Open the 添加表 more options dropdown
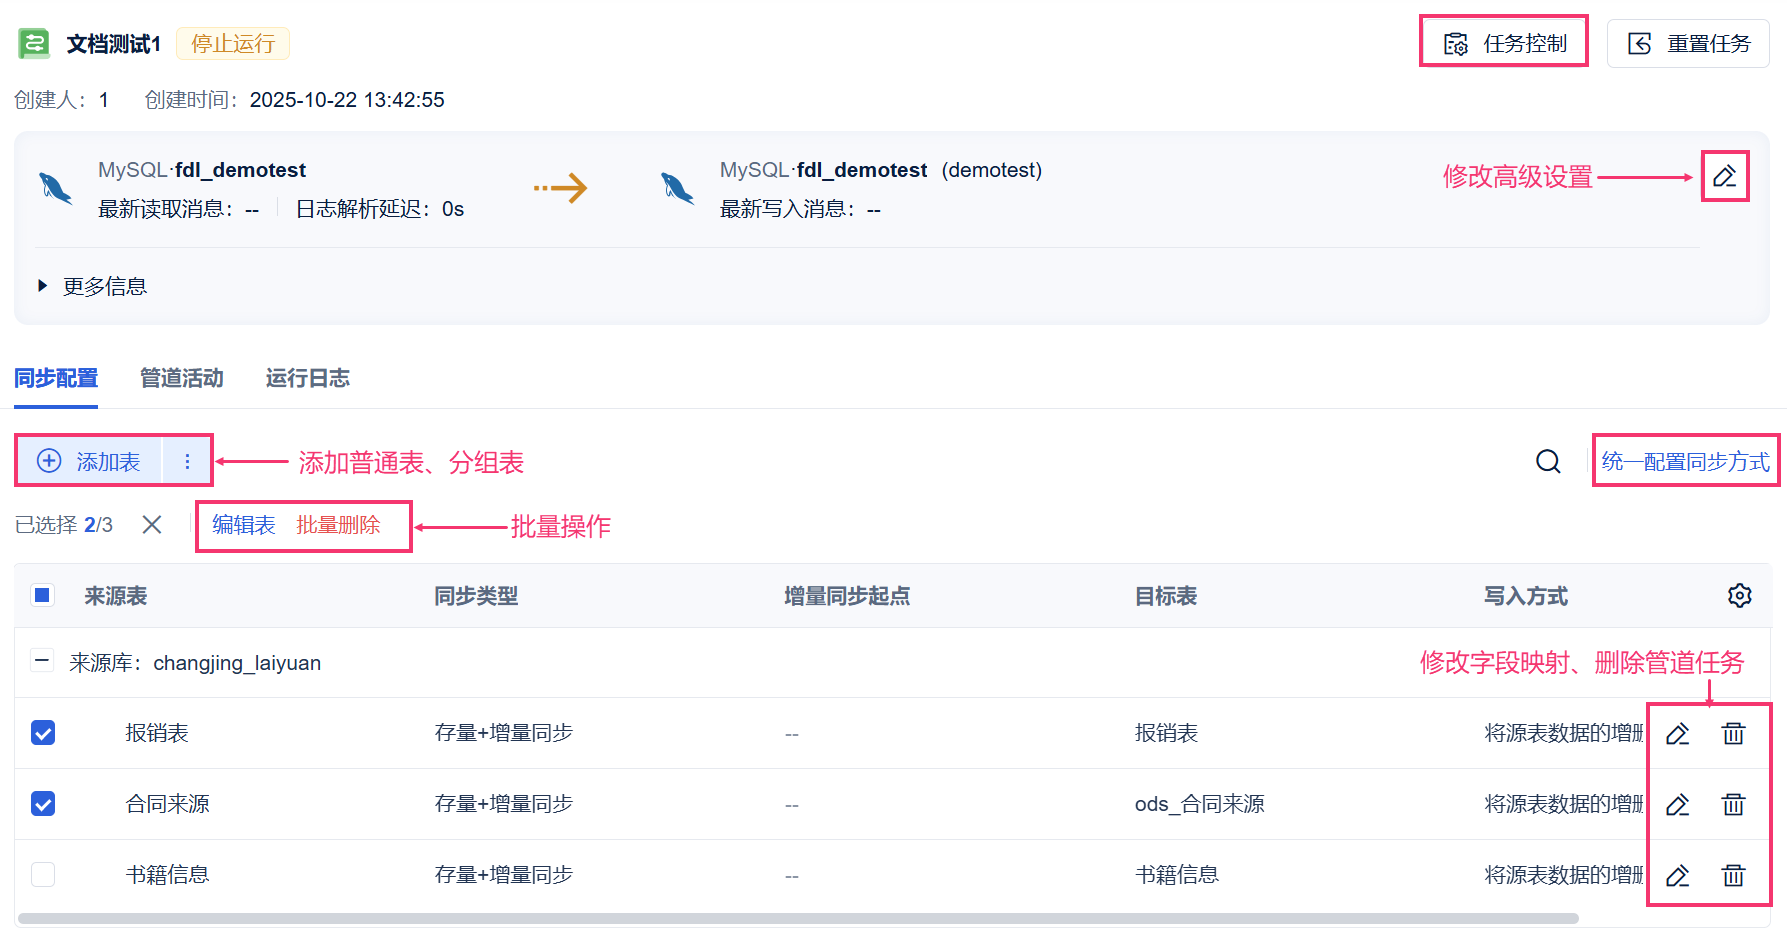 click(x=187, y=461)
